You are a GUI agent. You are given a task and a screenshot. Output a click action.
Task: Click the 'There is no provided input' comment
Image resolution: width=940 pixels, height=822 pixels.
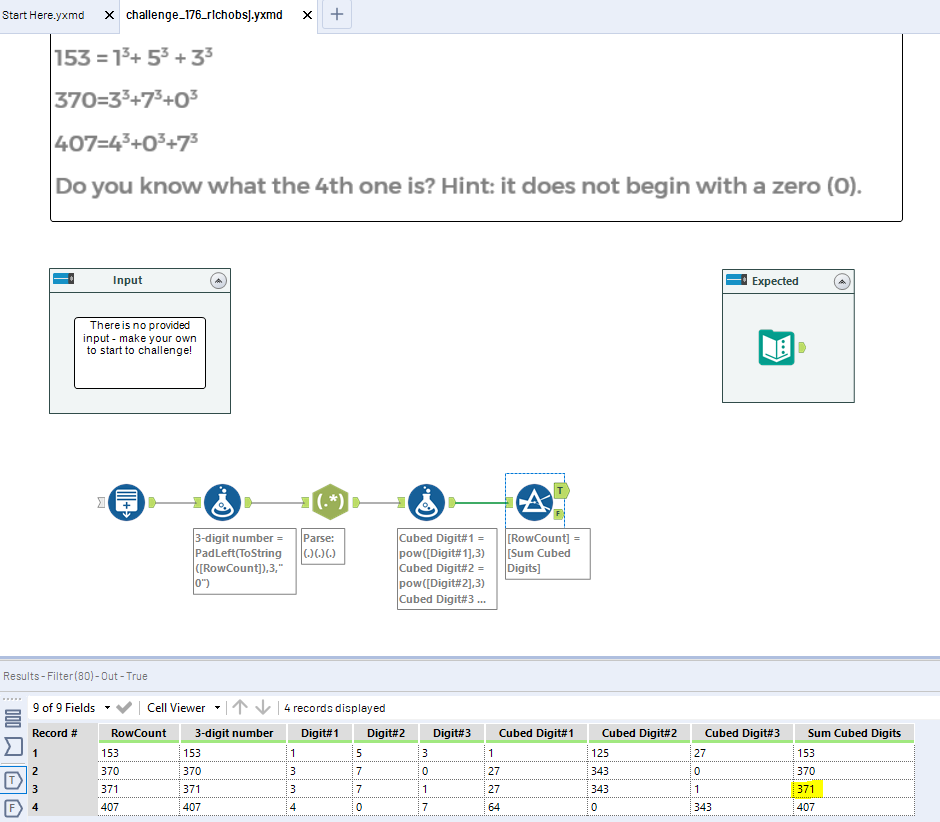coord(140,353)
